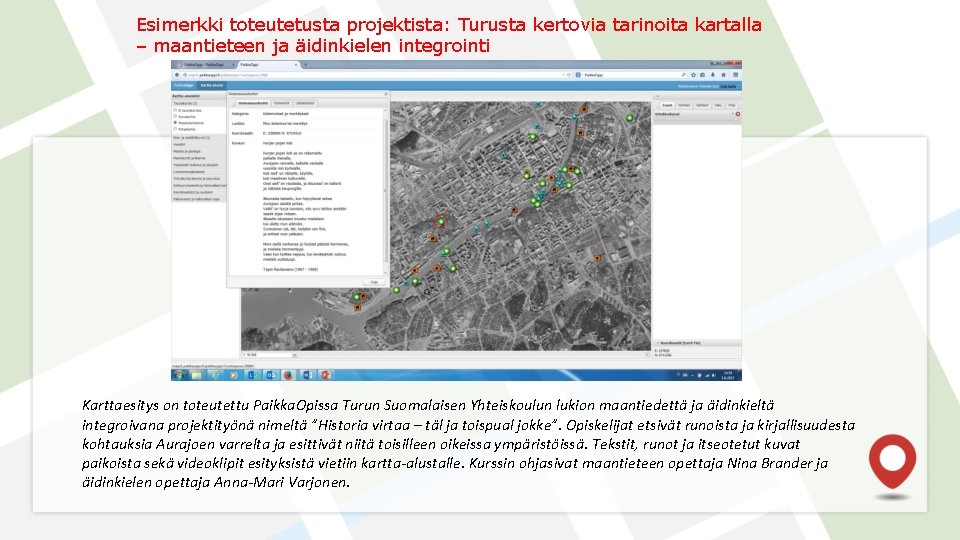Launch Internet Explorer from the taskbar
The image size is (960, 540).
click(x=215, y=375)
